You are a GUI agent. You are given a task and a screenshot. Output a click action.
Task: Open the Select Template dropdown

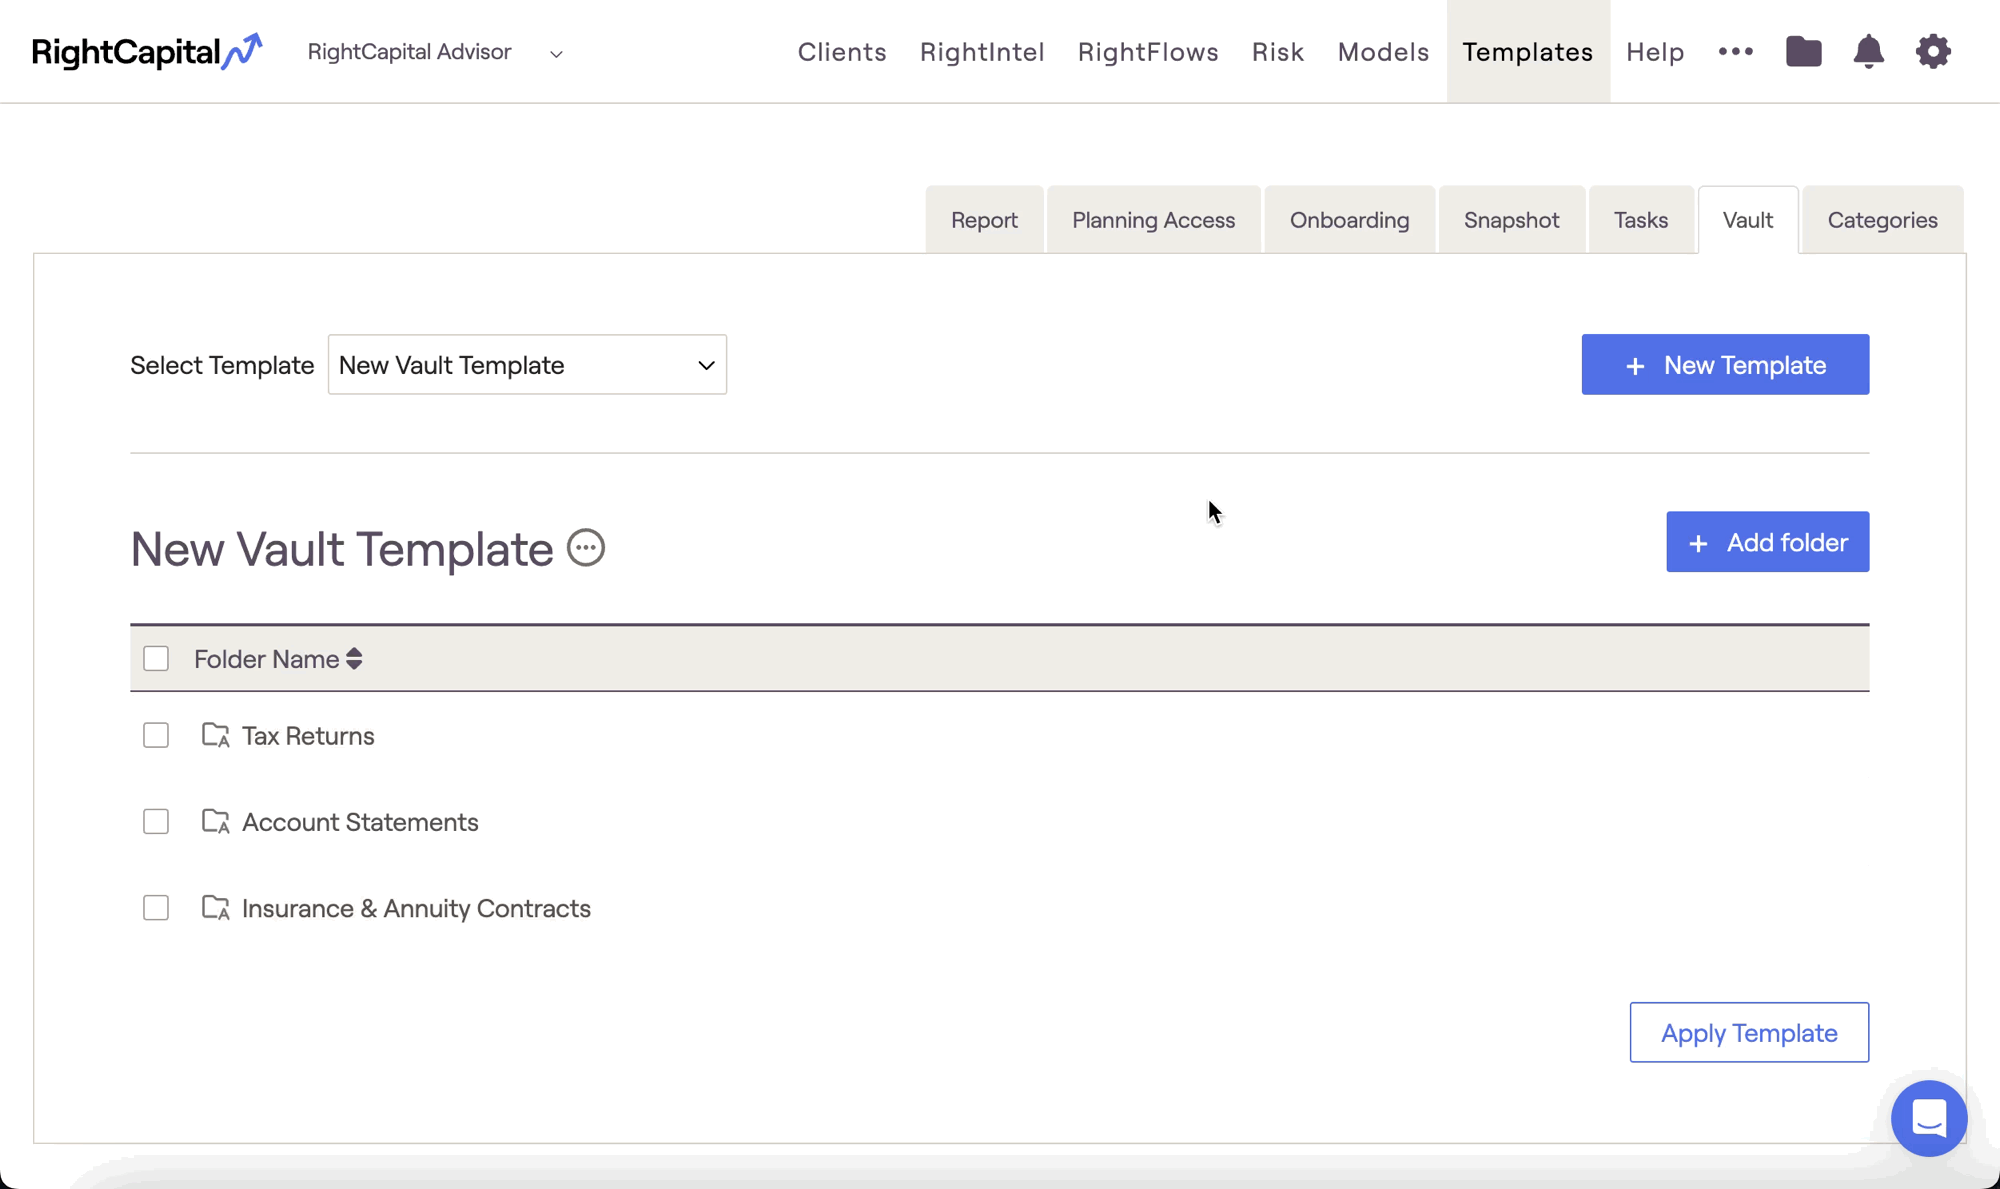527,365
